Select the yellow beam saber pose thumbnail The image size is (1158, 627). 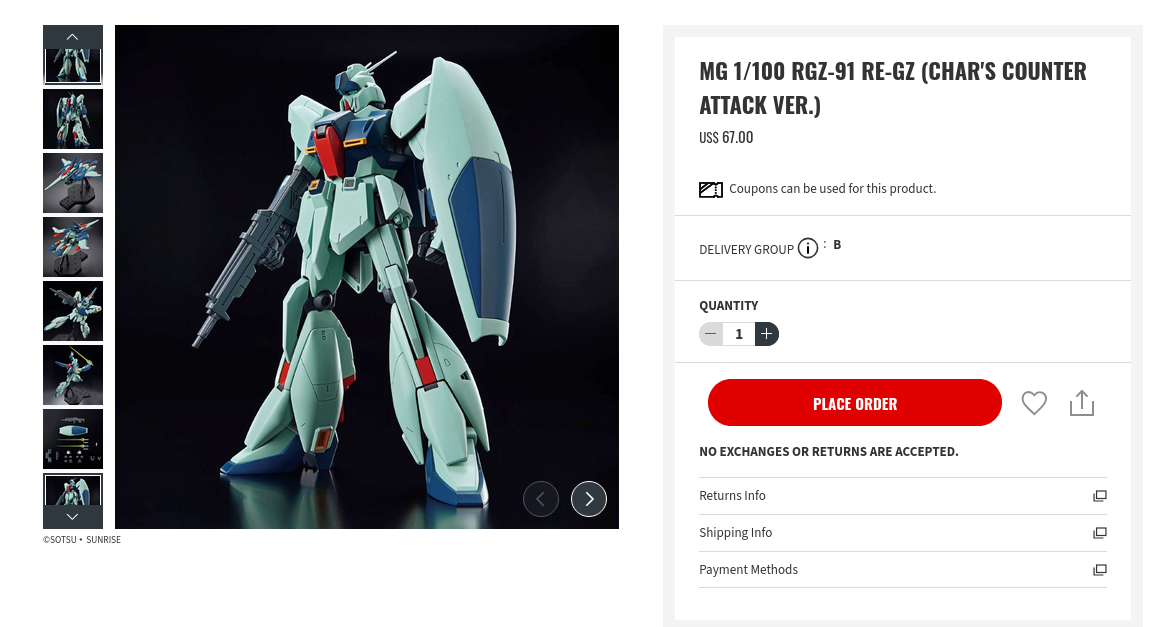click(x=72, y=375)
